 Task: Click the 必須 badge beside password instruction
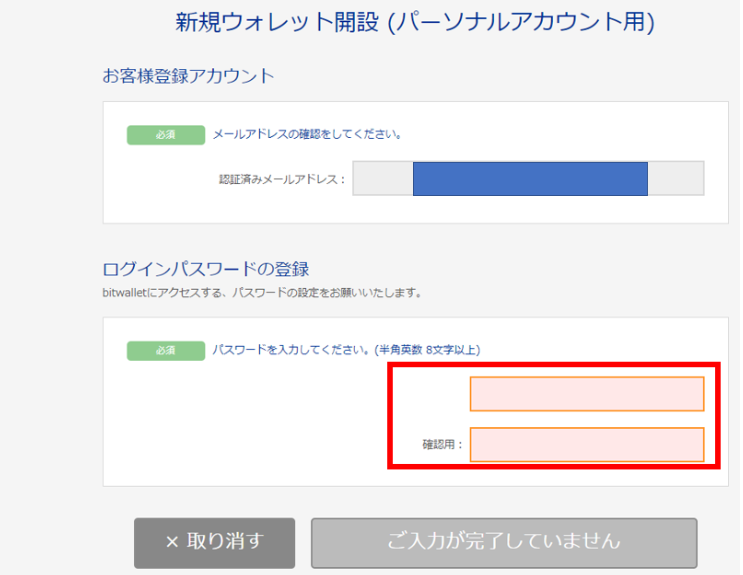tap(166, 351)
